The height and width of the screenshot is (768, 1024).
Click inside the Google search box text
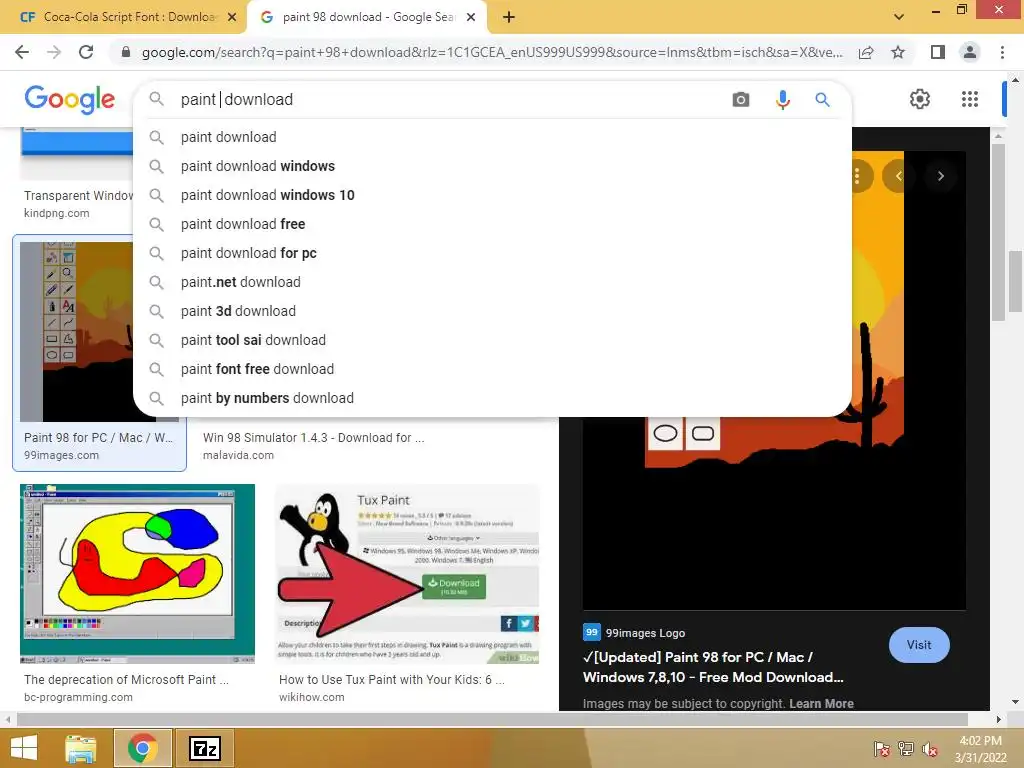pos(451,99)
